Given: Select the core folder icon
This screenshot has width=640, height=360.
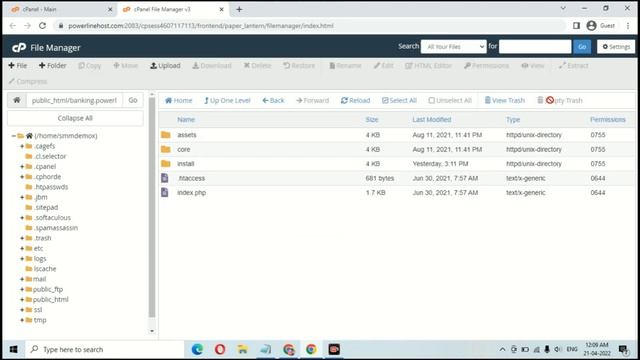Looking at the screenshot, I should tap(166, 149).
